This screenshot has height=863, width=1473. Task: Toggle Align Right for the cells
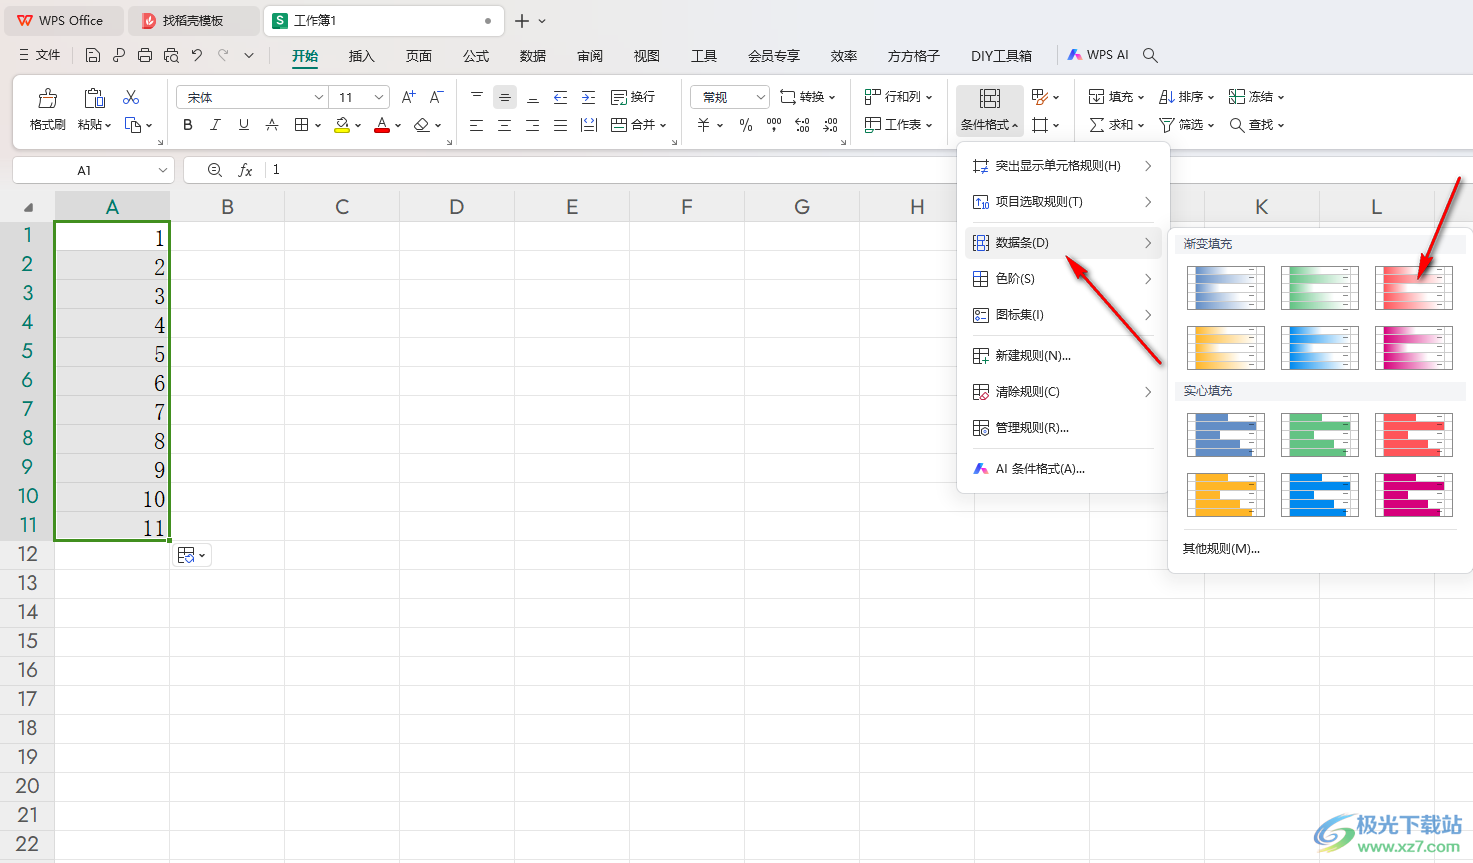coord(533,125)
